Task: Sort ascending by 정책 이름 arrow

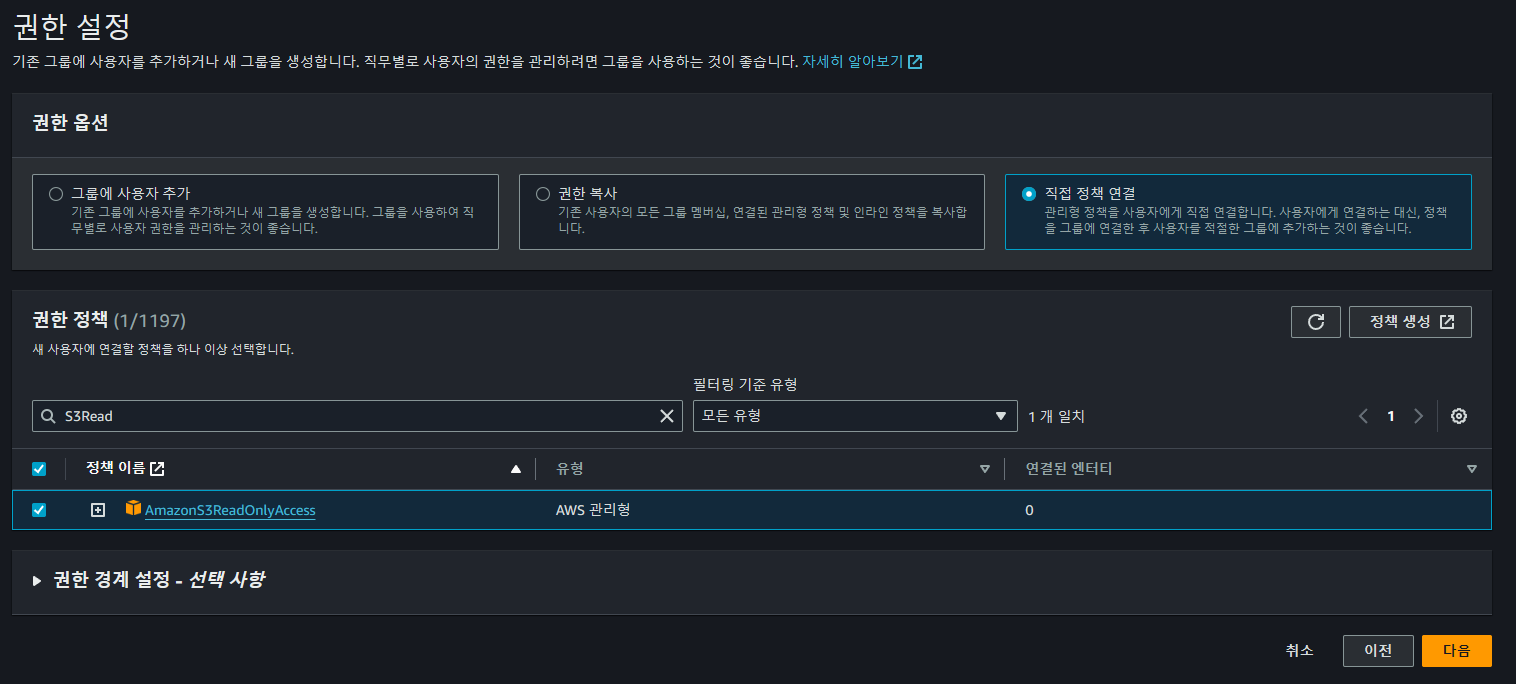Action: [x=516, y=469]
